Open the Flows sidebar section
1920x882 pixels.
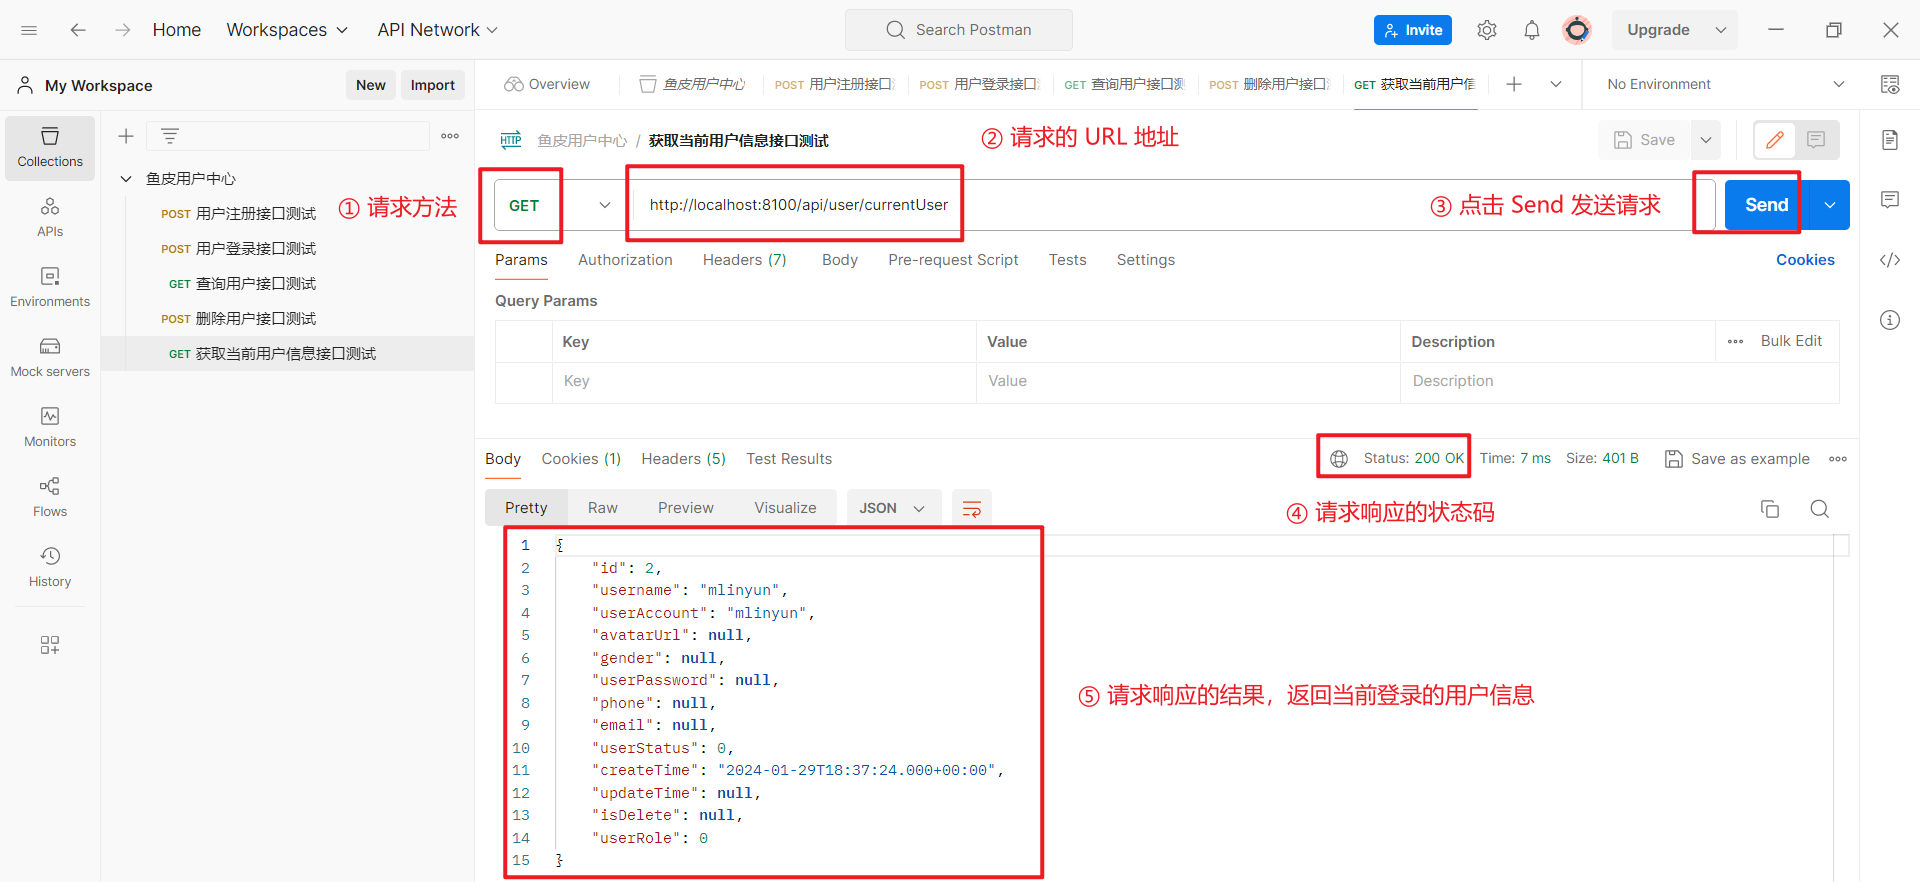[x=50, y=497]
